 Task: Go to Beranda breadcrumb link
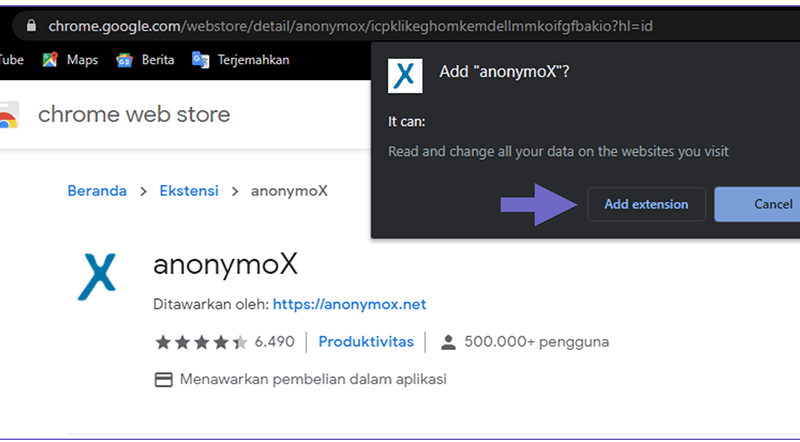(x=97, y=191)
